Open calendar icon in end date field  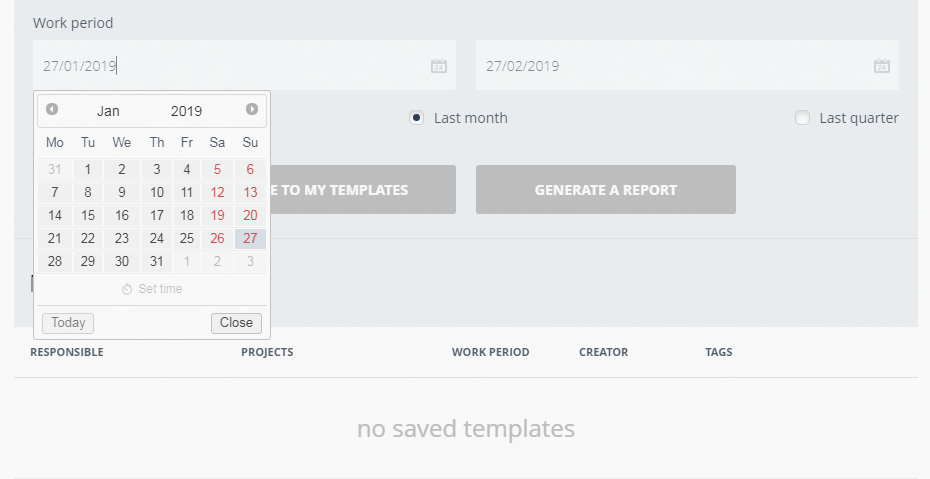pos(882,66)
